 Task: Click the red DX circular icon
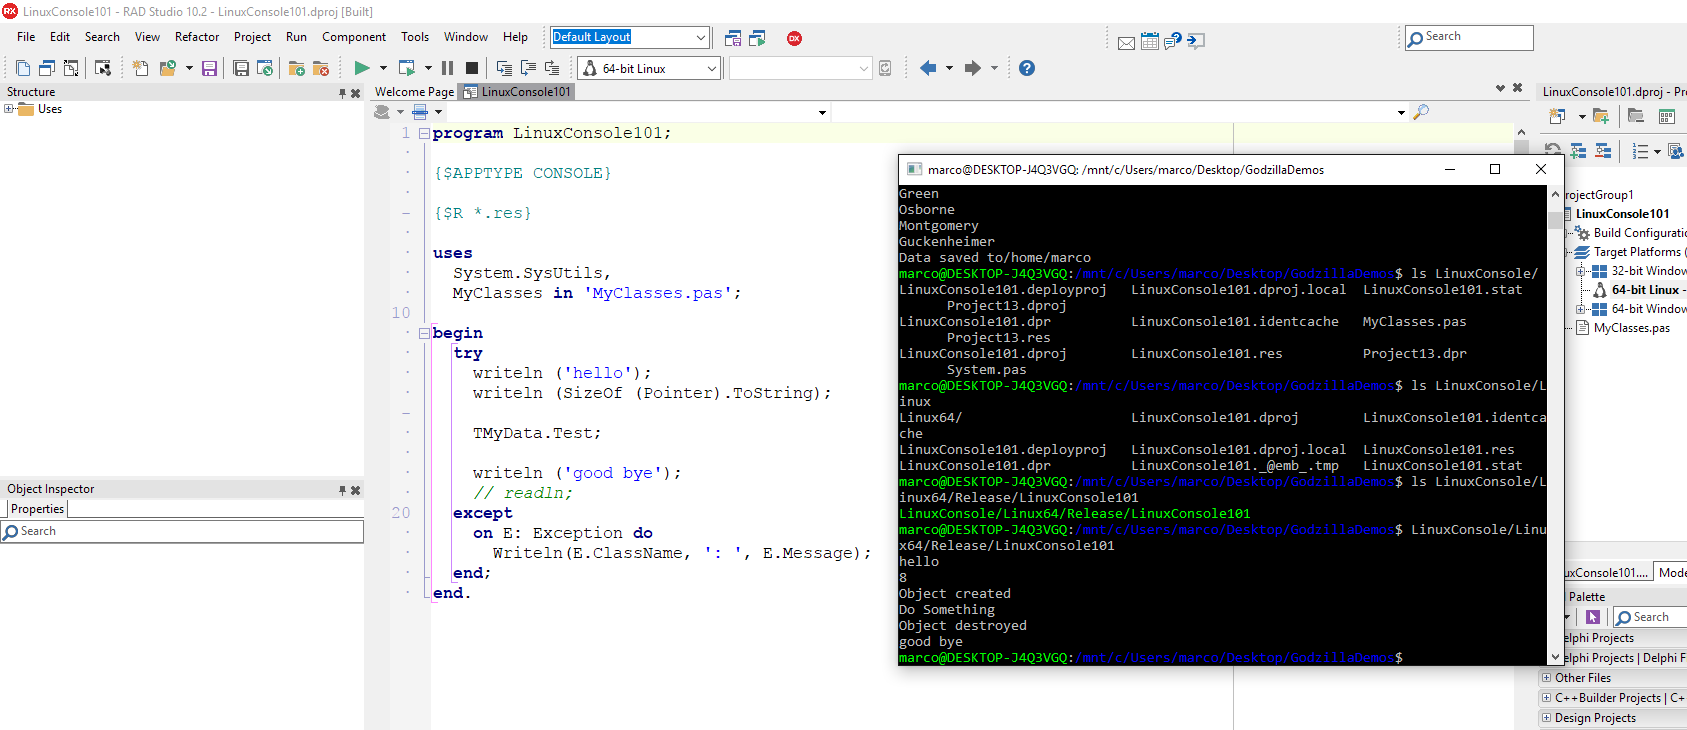tap(795, 38)
